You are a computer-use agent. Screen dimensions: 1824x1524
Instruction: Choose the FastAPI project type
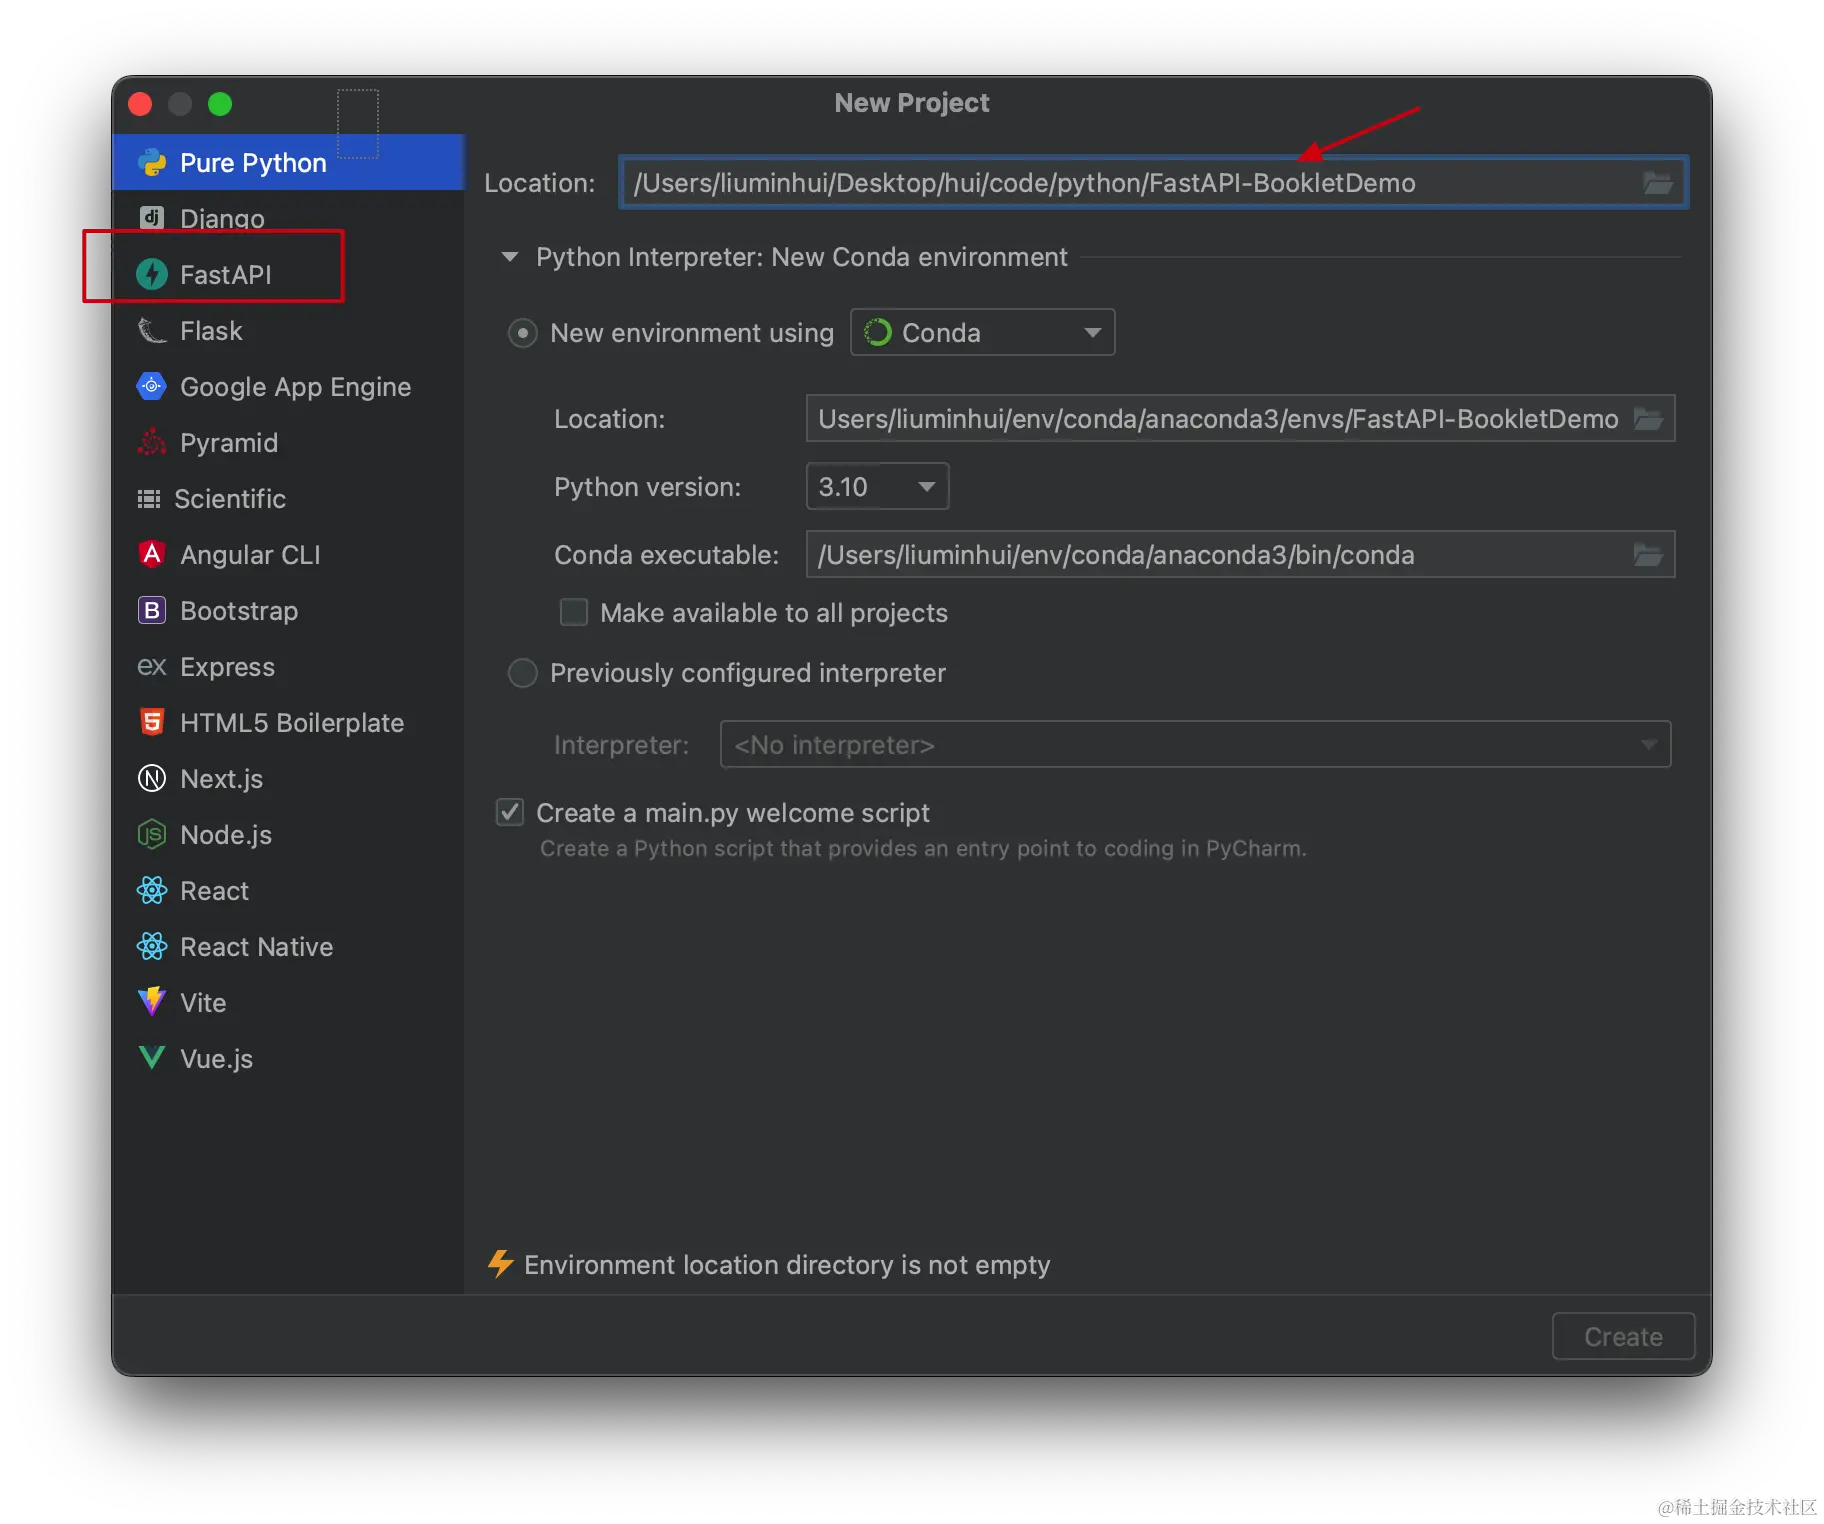(289, 274)
